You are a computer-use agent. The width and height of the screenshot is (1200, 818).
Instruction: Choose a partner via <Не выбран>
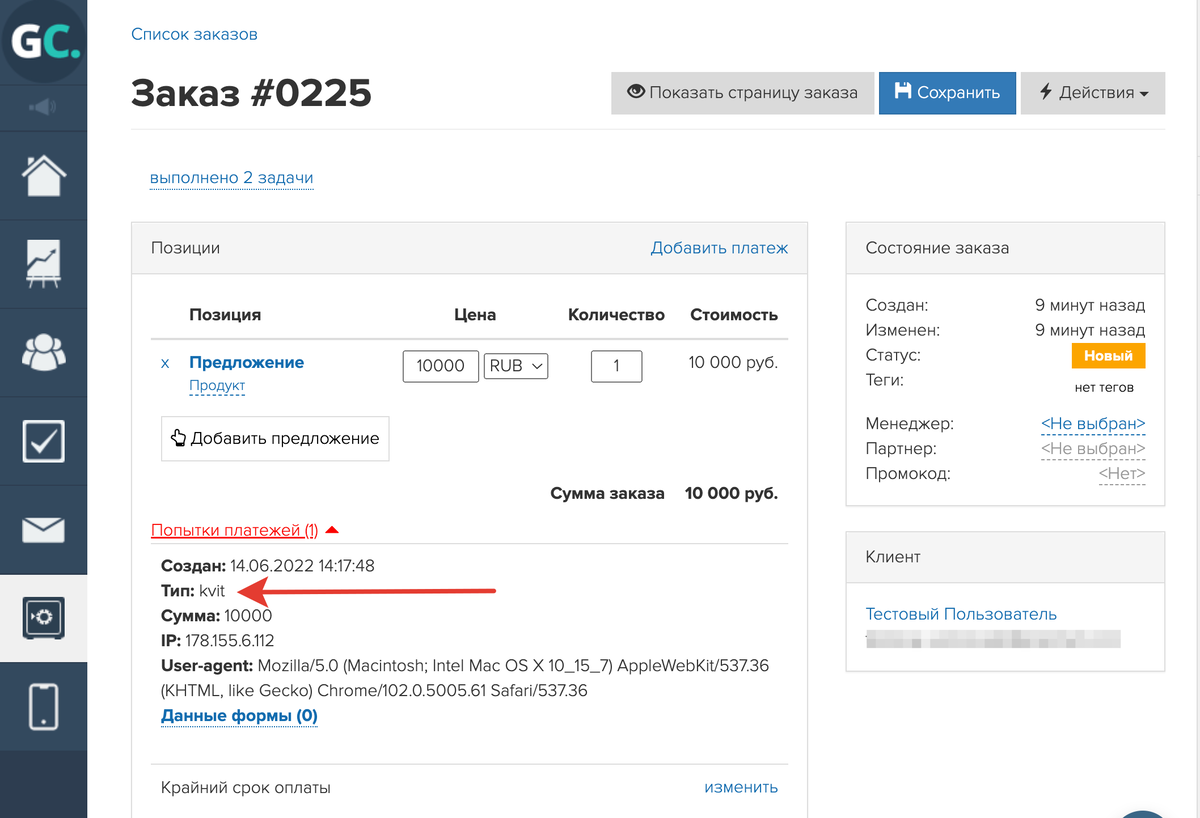pos(1093,449)
